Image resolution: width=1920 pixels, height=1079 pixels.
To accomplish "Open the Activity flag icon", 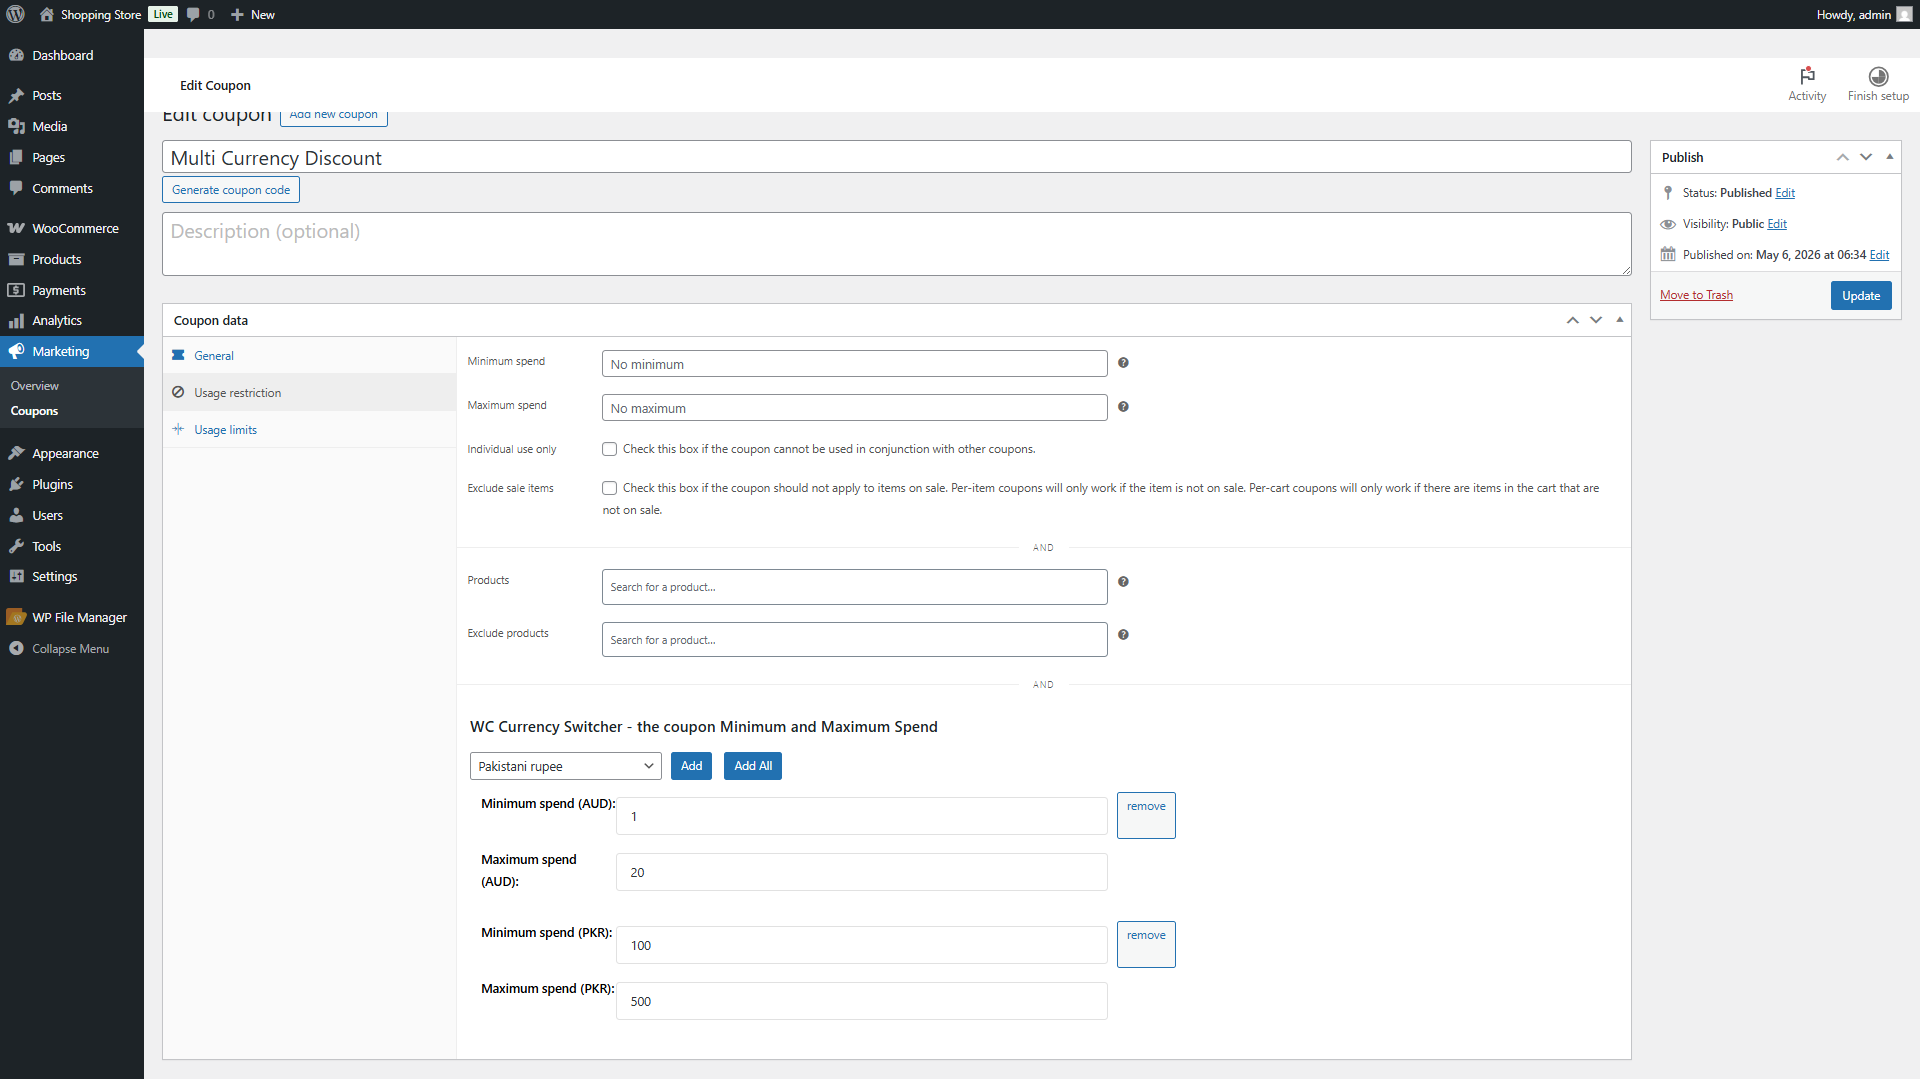I will [x=1807, y=76].
